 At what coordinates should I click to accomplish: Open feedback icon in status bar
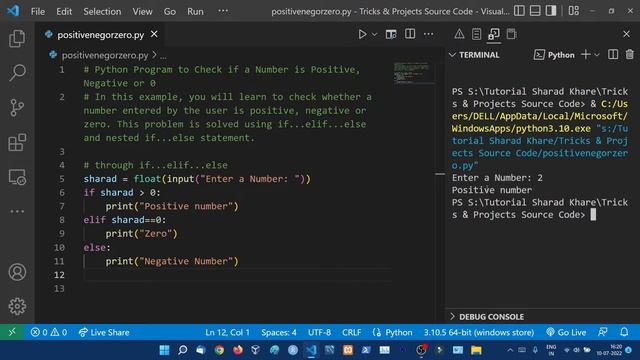tap(603, 332)
